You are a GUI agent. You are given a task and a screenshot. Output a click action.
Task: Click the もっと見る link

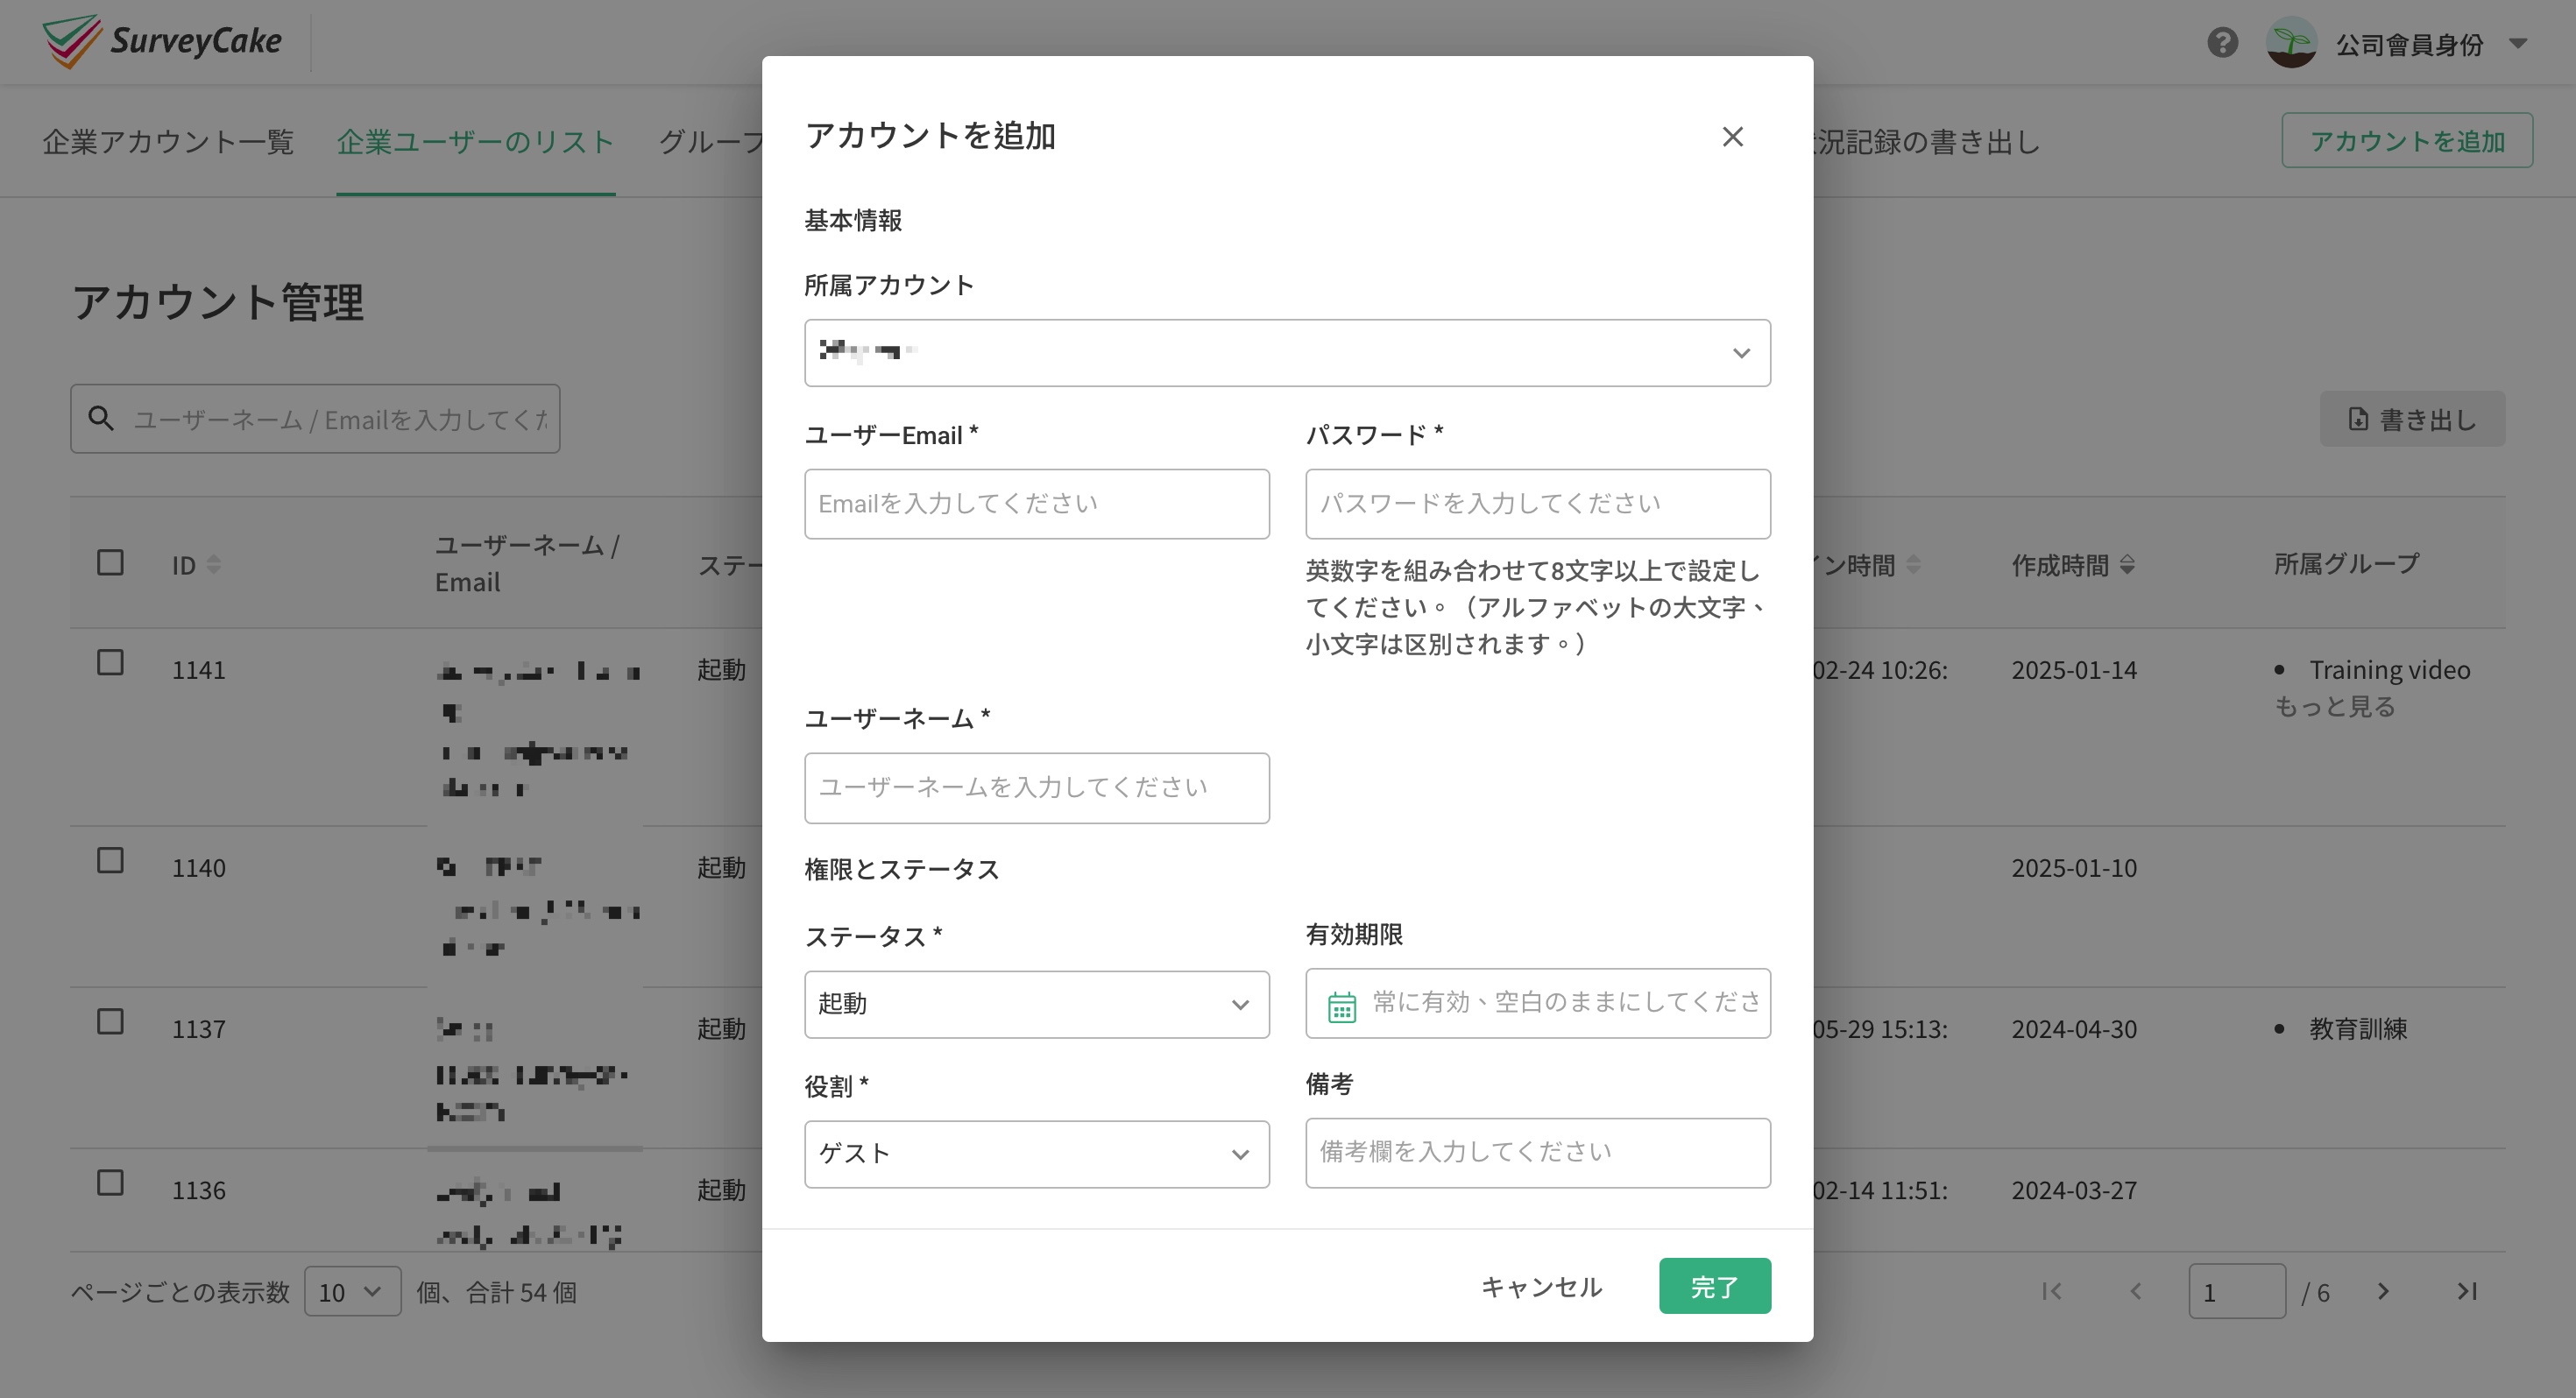(x=2334, y=707)
